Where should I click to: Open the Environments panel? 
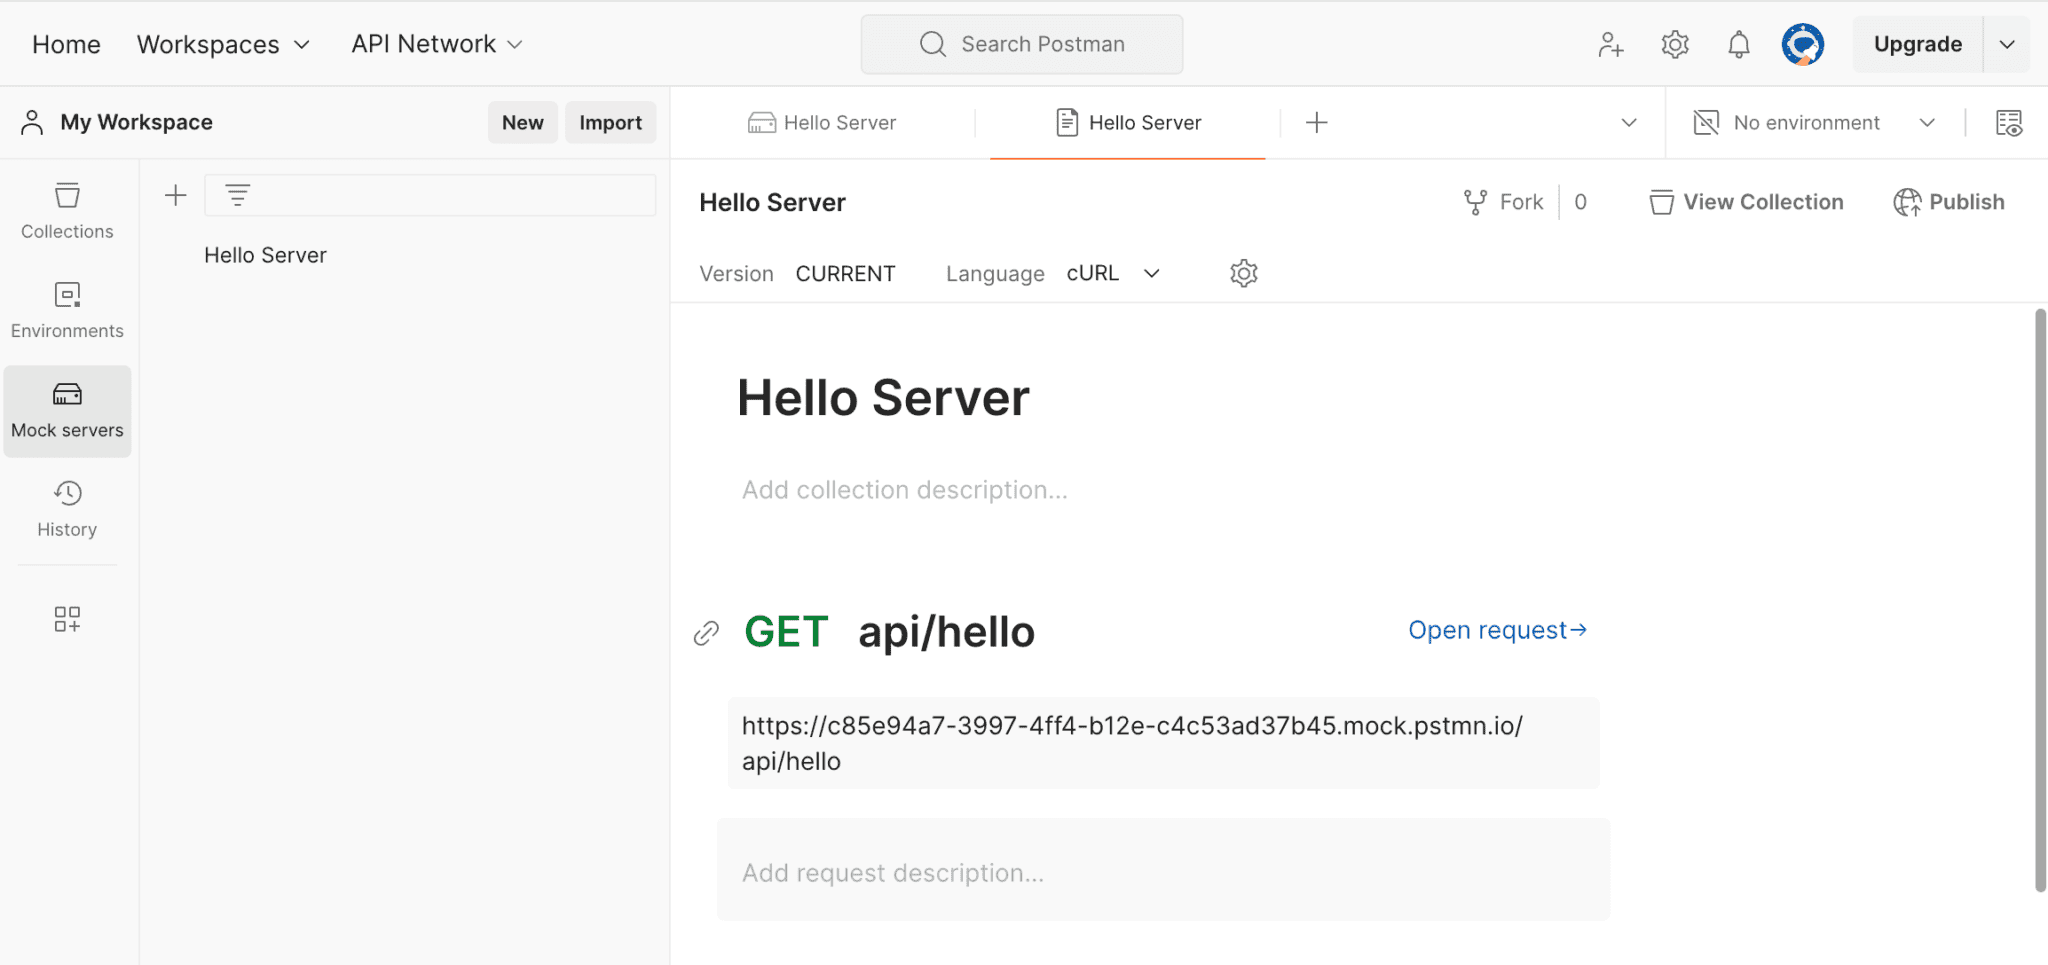point(66,307)
